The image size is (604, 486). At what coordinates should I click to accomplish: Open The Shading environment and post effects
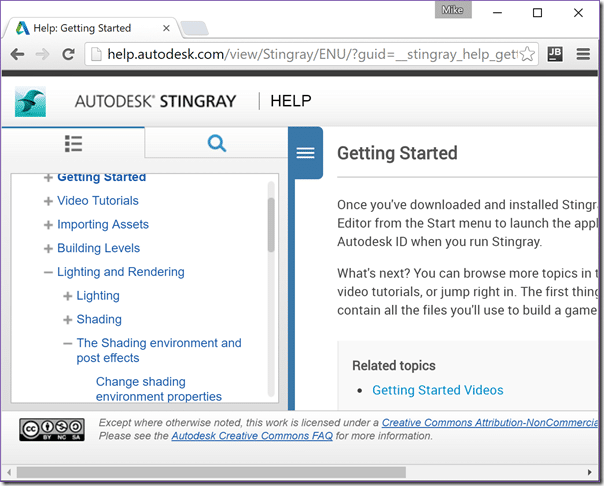[x=159, y=350]
